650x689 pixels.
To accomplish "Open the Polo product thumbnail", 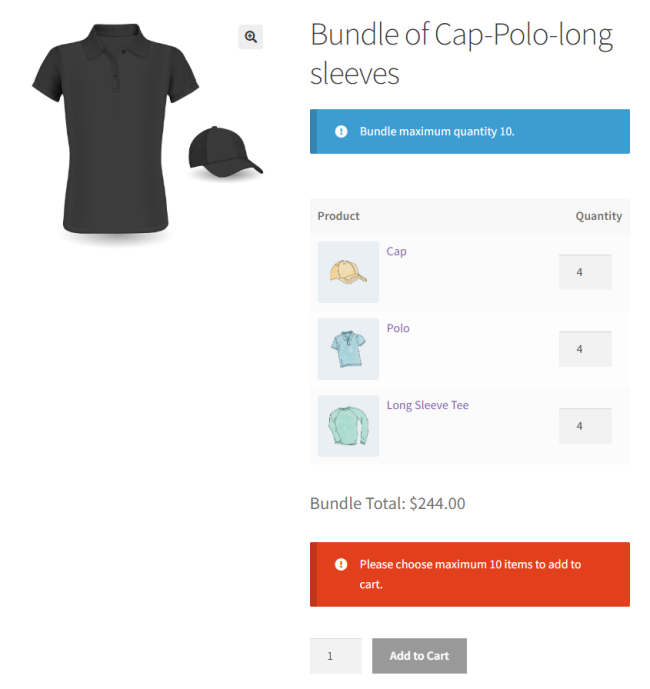I will click(348, 349).
